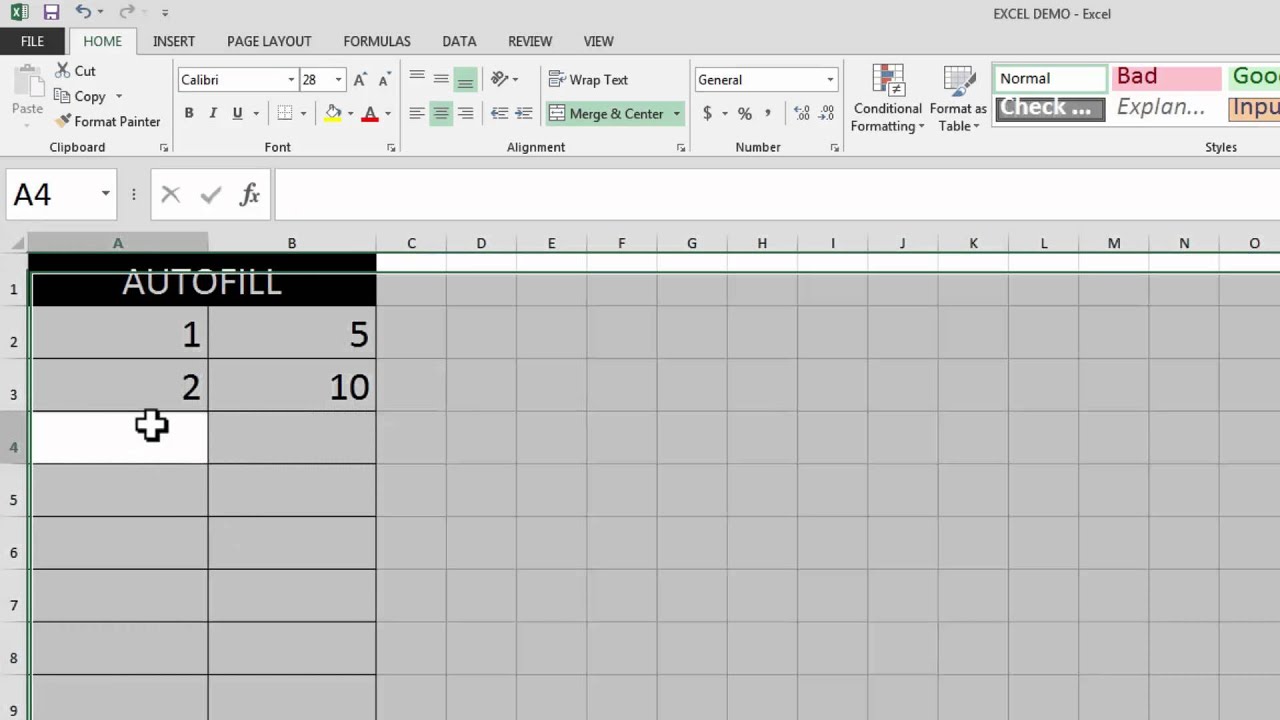This screenshot has width=1280, height=720.
Task: Decrease font size with smaller A icon
Action: tap(385, 80)
